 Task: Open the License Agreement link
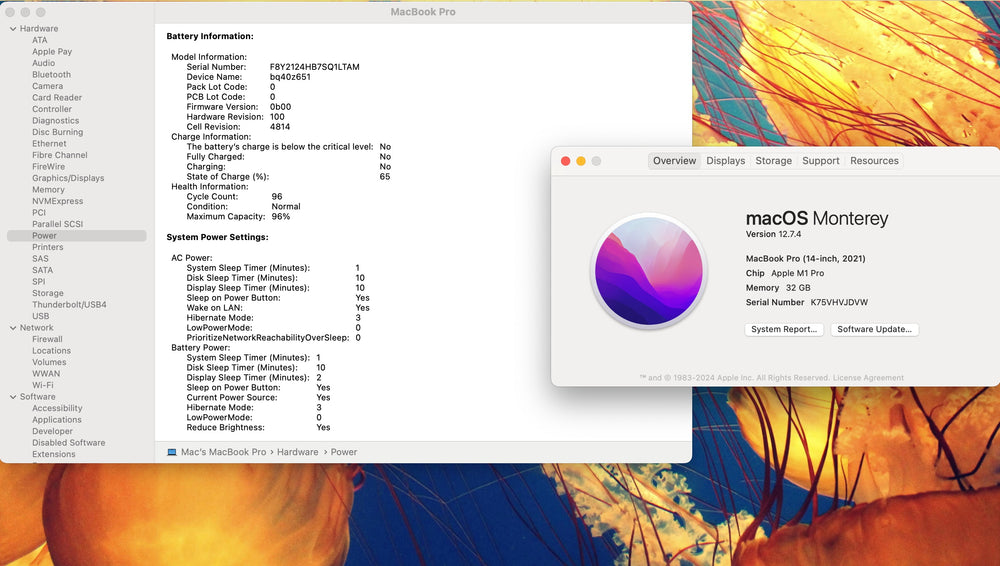click(x=870, y=378)
